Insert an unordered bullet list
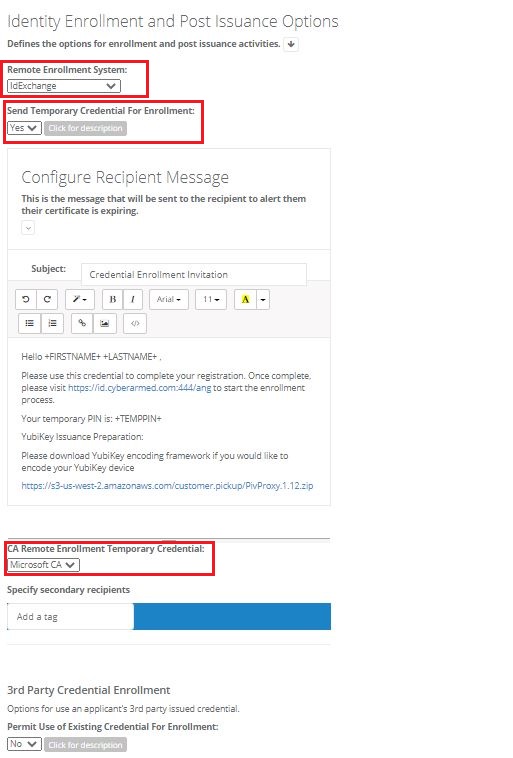Image resolution: width=513 pixels, height=758 pixels. tap(29, 323)
